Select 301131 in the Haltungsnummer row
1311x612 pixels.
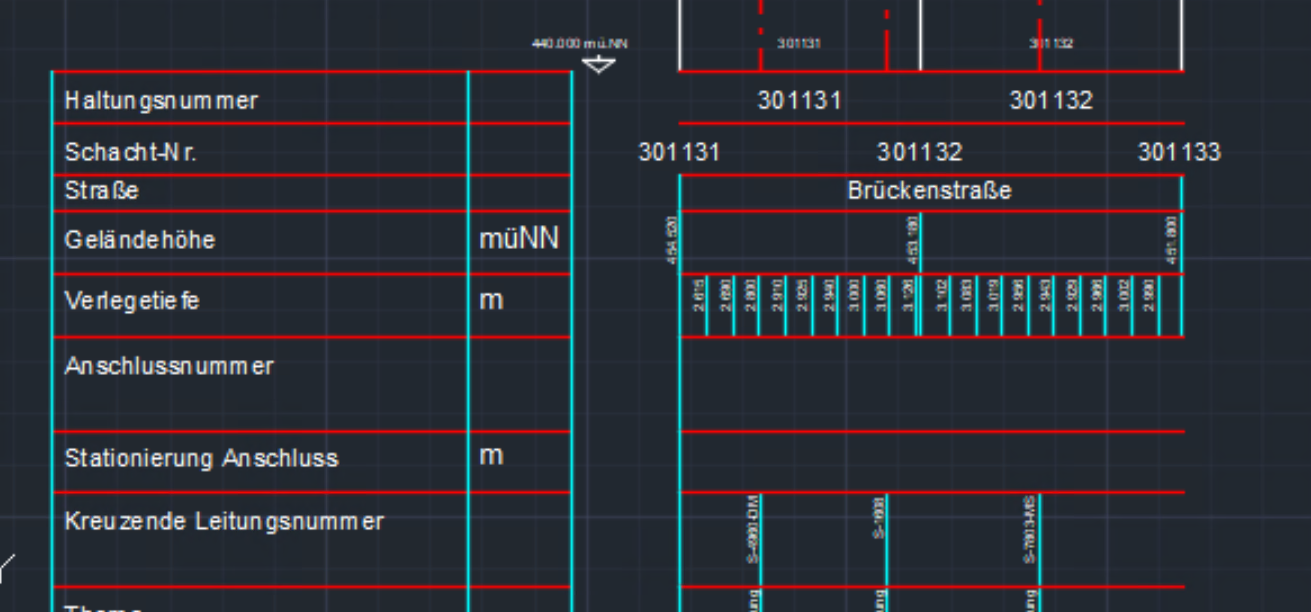pyautogui.click(x=799, y=101)
